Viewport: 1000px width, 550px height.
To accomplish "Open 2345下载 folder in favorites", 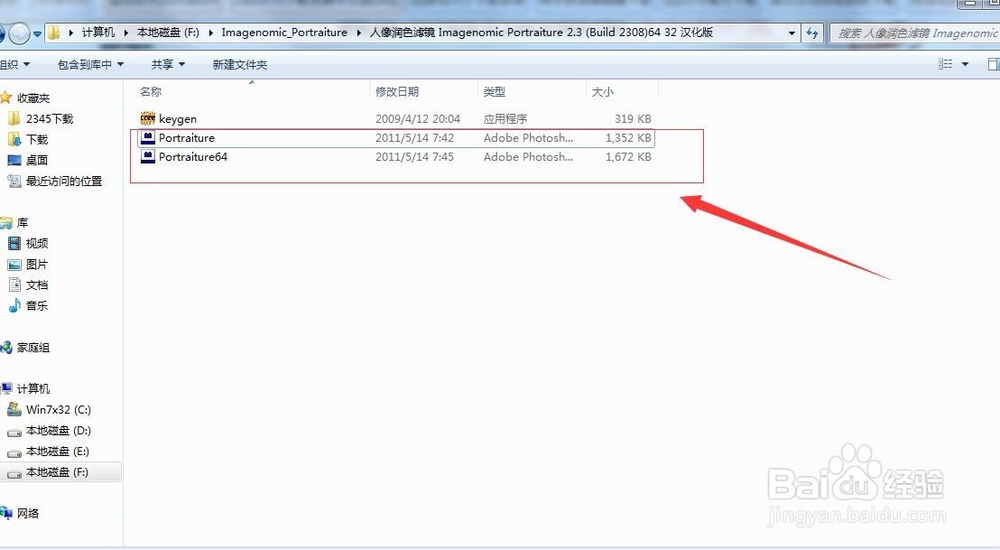I will coord(49,119).
